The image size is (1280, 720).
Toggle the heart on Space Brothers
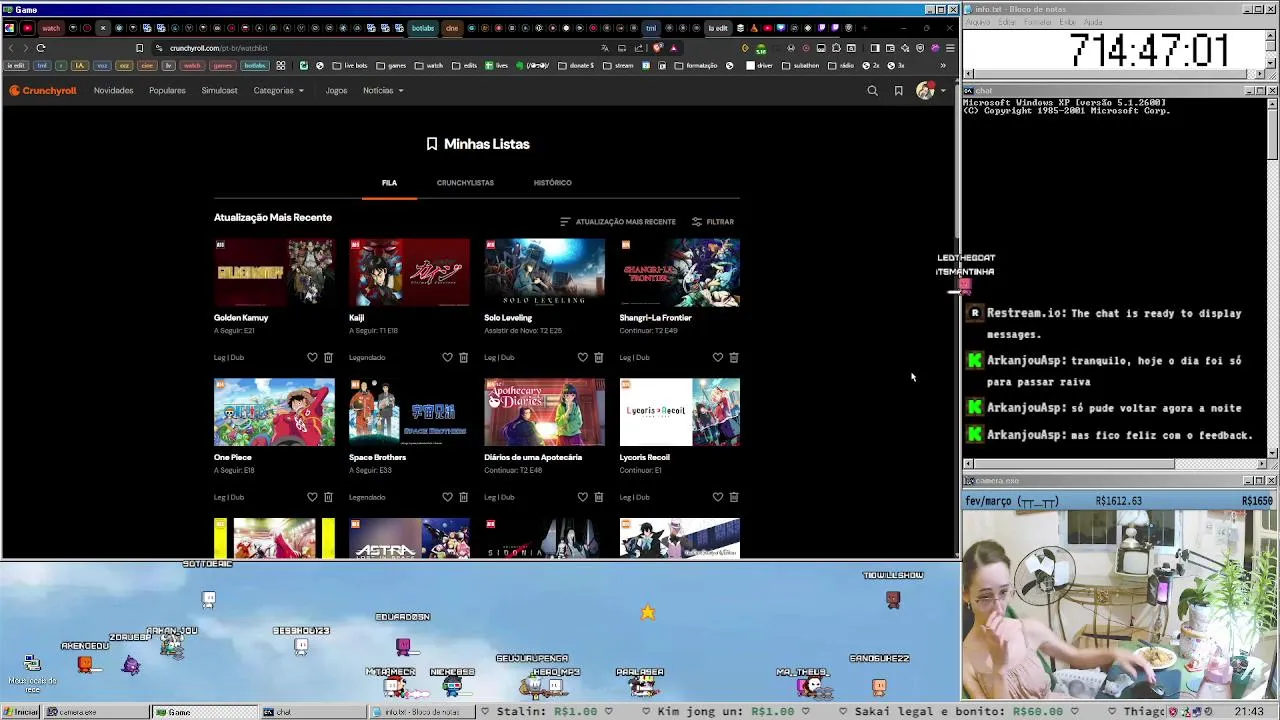pos(447,497)
